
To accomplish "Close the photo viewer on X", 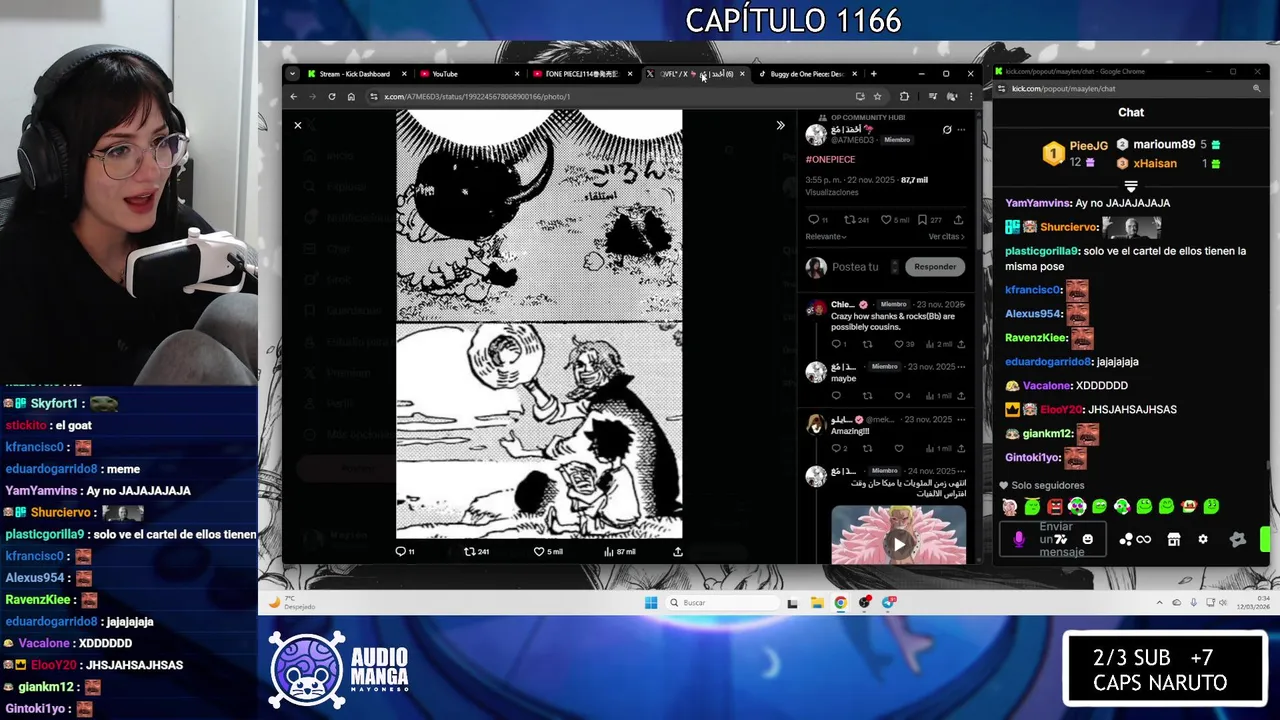I will click(x=298, y=125).
